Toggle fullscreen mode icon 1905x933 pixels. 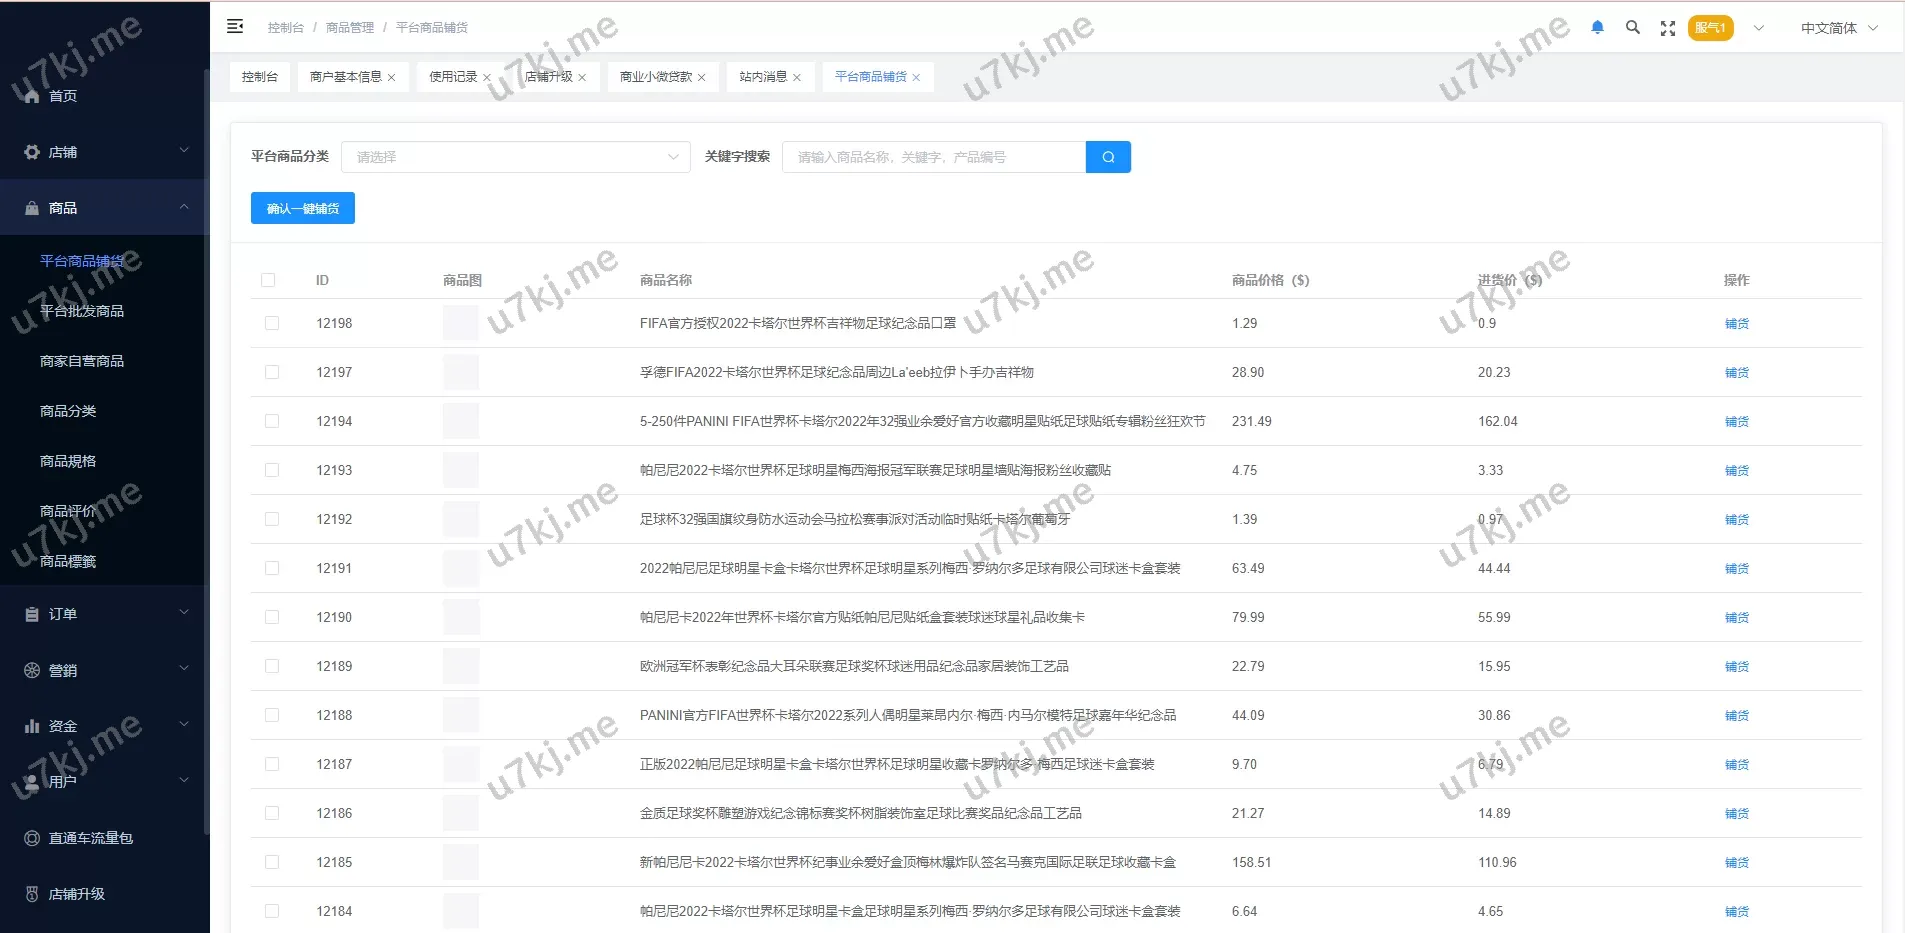(x=1667, y=28)
